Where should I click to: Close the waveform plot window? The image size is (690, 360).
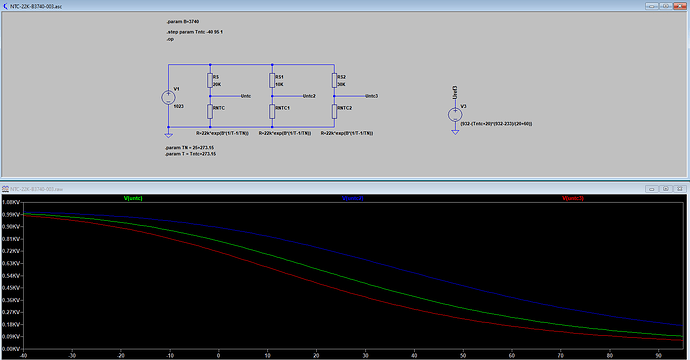(680, 189)
